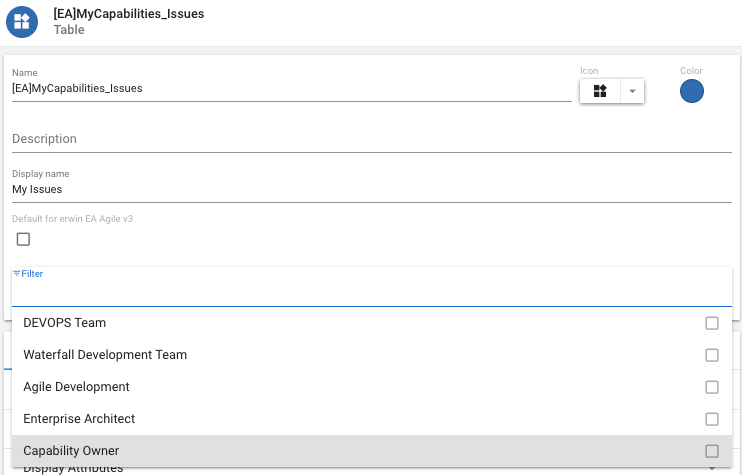Image resolution: width=742 pixels, height=475 pixels.
Task: Open the Icon picker dropdown
Action: [x=632, y=91]
